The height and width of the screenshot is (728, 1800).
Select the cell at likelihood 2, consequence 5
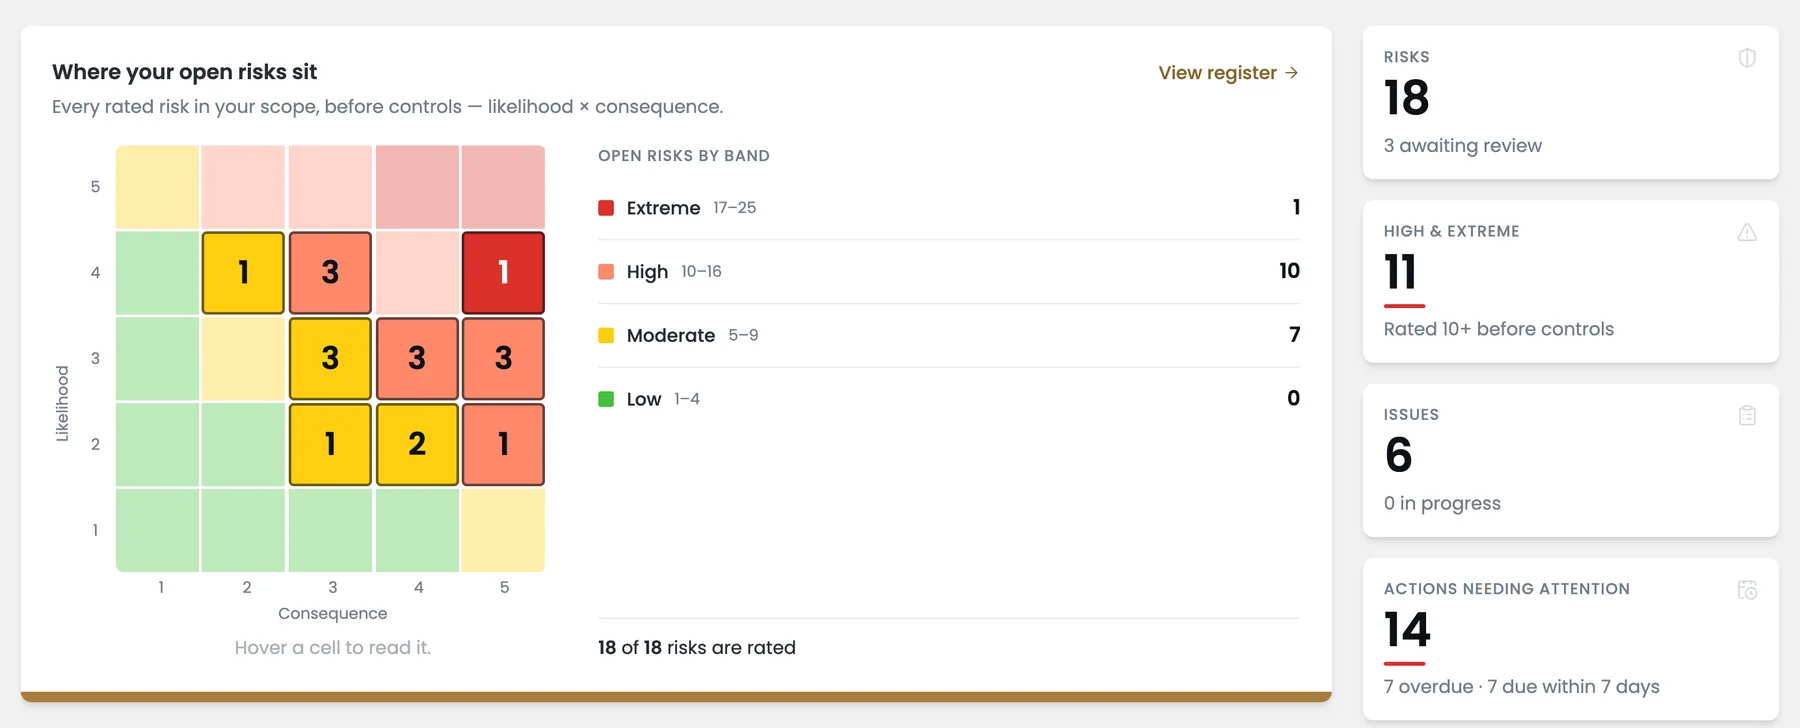point(503,445)
